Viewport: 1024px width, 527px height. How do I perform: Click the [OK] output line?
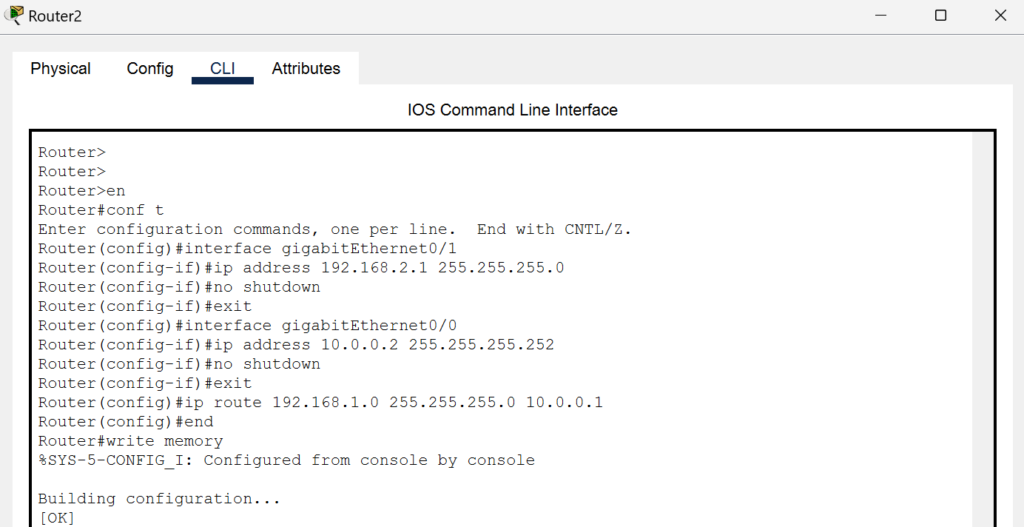[57, 519]
